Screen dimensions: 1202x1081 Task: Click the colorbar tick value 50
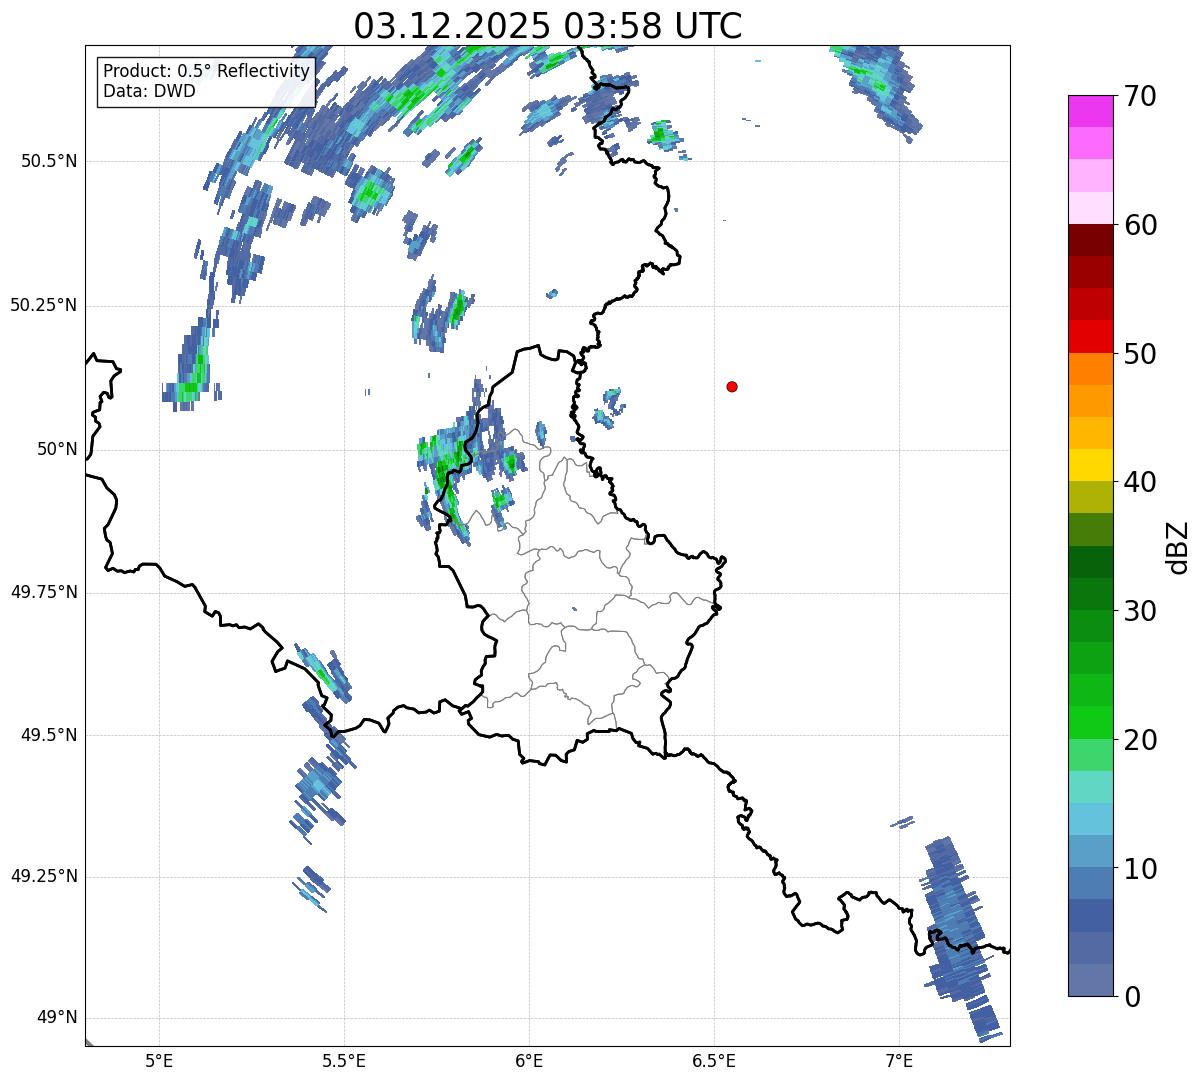1140,354
